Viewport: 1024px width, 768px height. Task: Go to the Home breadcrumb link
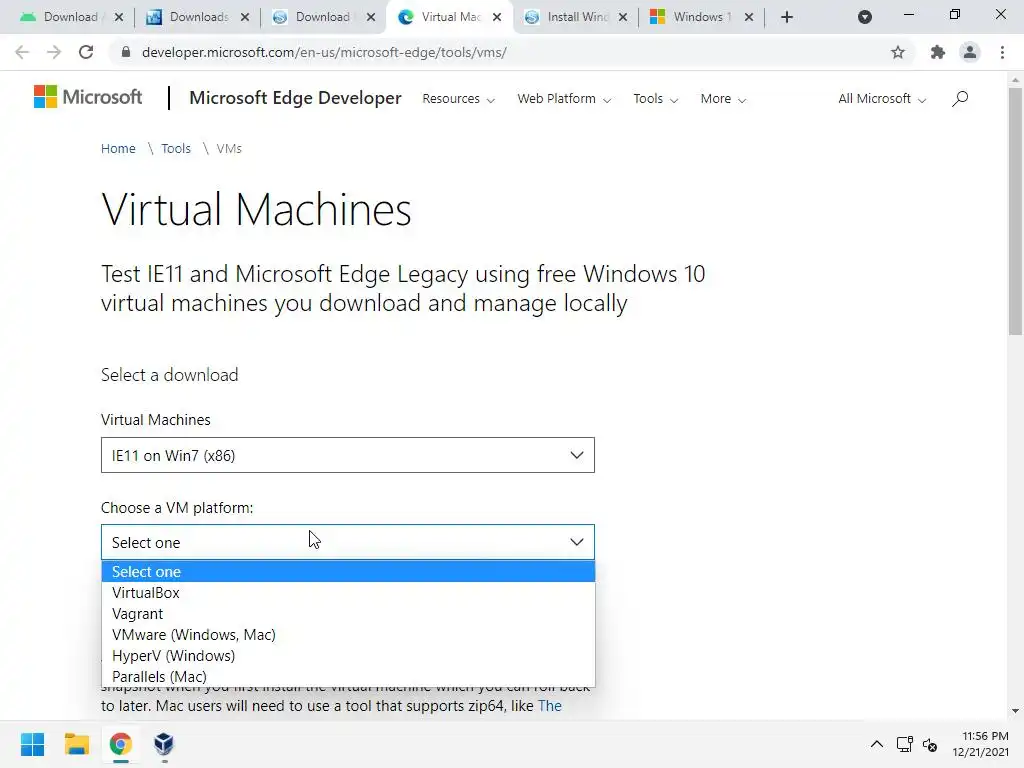point(118,148)
